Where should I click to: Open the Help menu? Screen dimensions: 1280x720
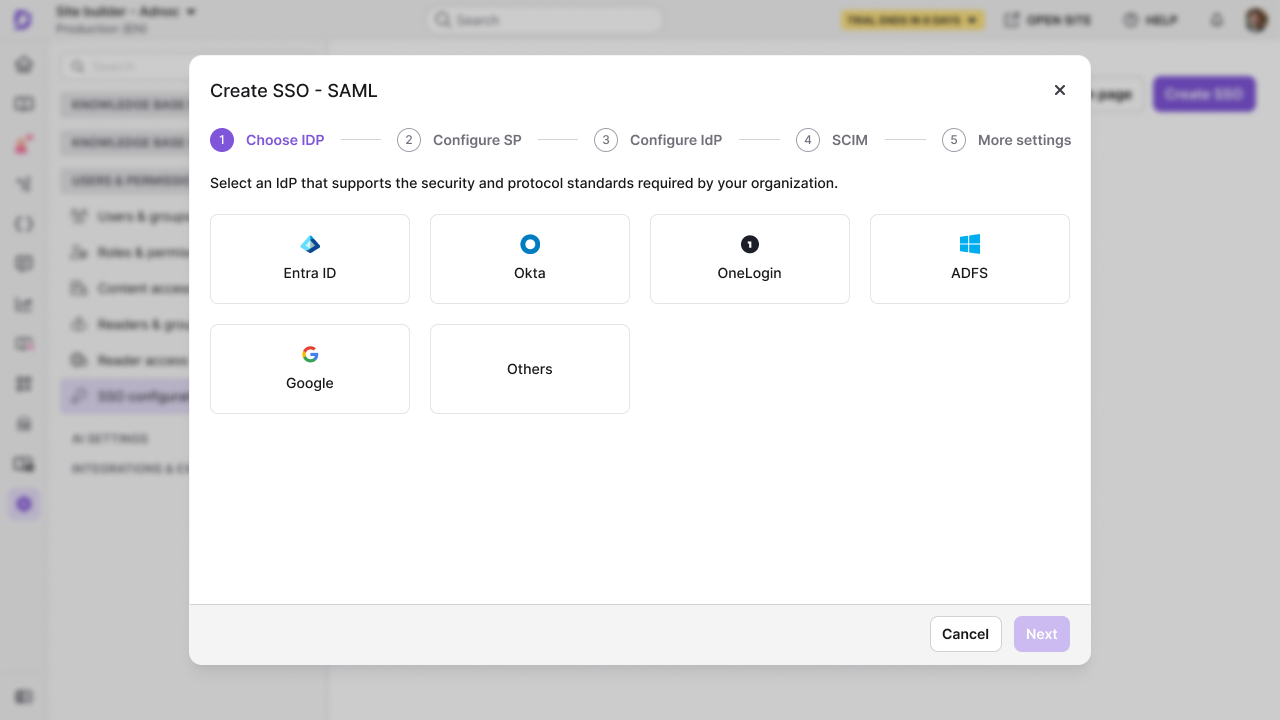(x=1150, y=20)
